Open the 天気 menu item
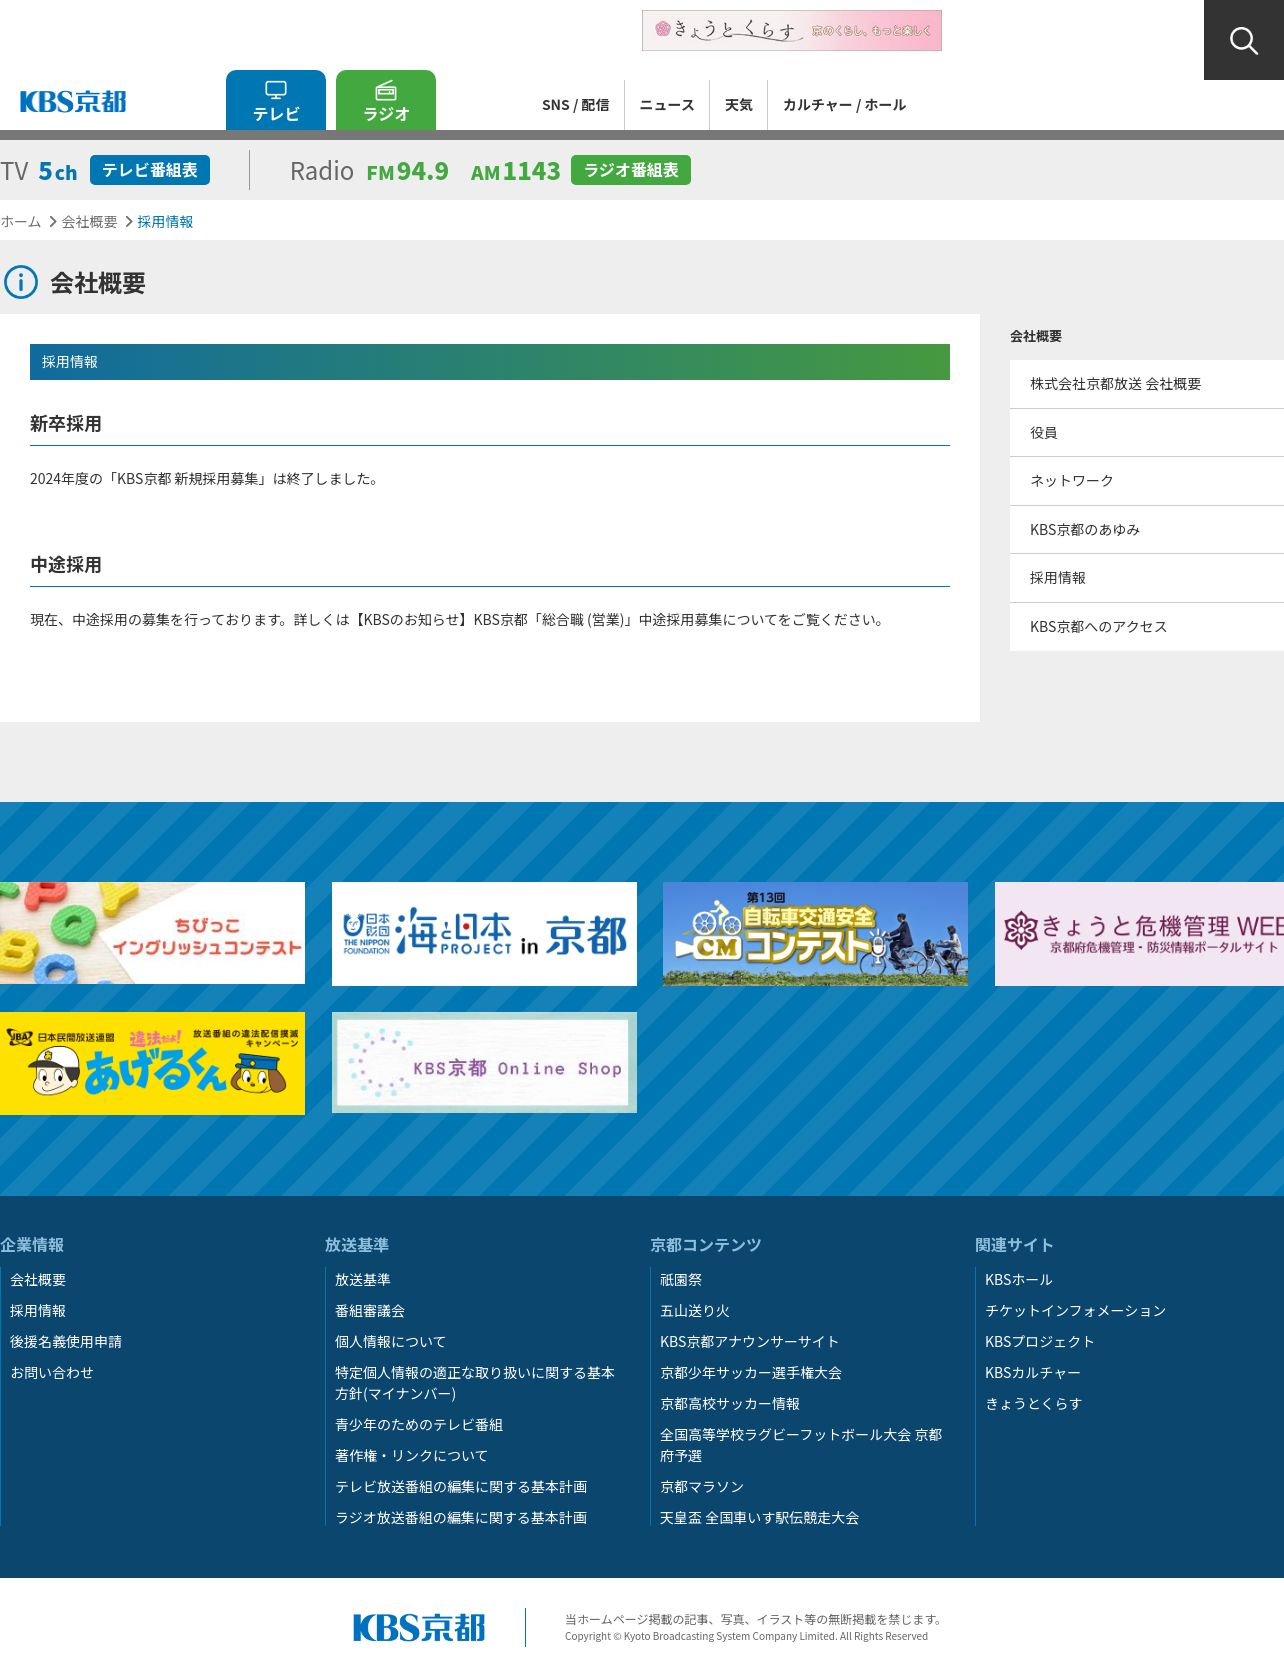Image resolution: width=1284 pixels, height=1677 pixels. click(x=739, y=105)
